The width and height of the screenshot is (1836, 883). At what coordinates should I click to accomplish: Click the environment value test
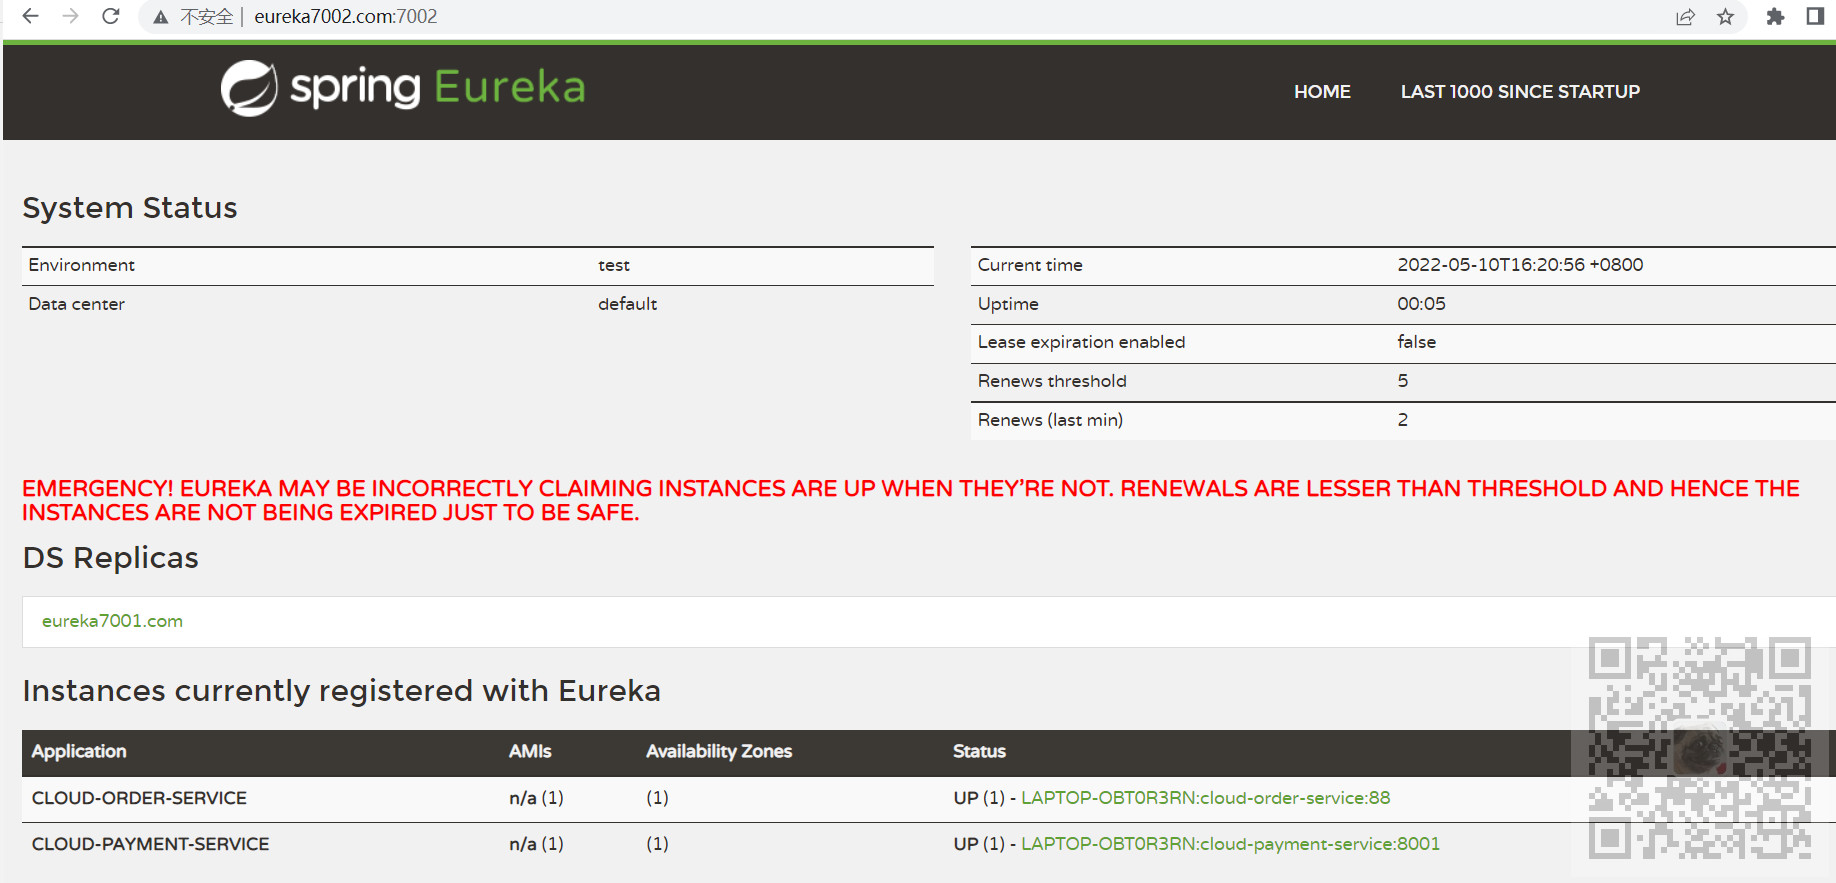614,265
